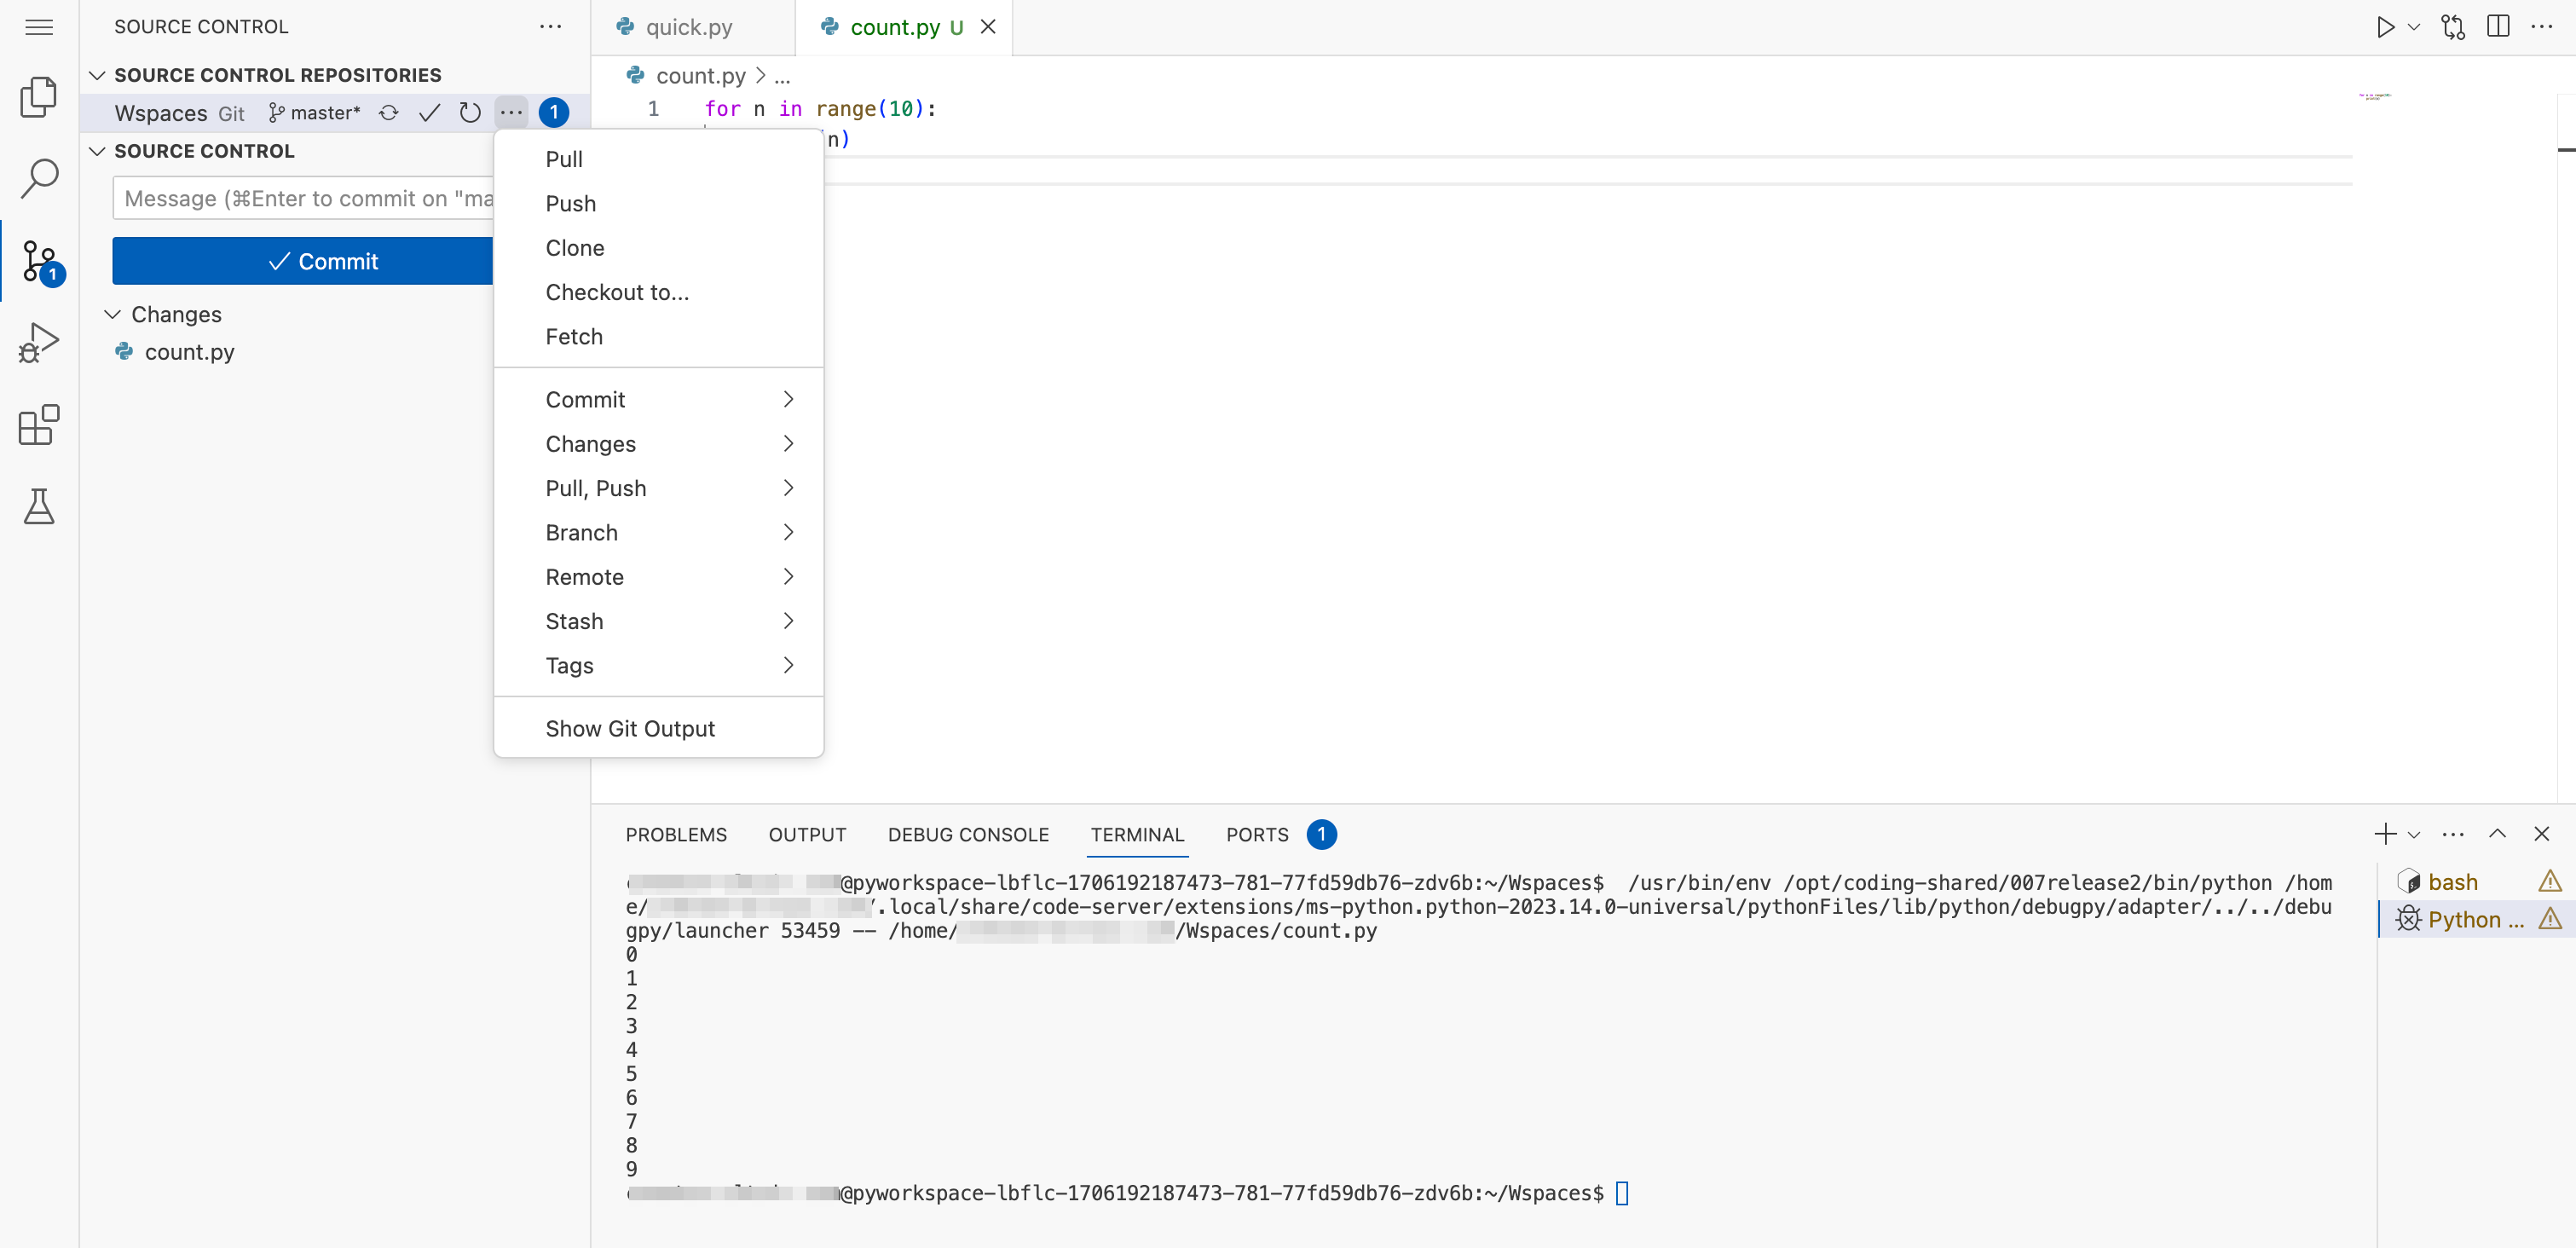Image resolution: width=2576 pixels, height=1248 pixels.
Task: Refresh the Wspaces repository
Action: [x=470, y=113]
